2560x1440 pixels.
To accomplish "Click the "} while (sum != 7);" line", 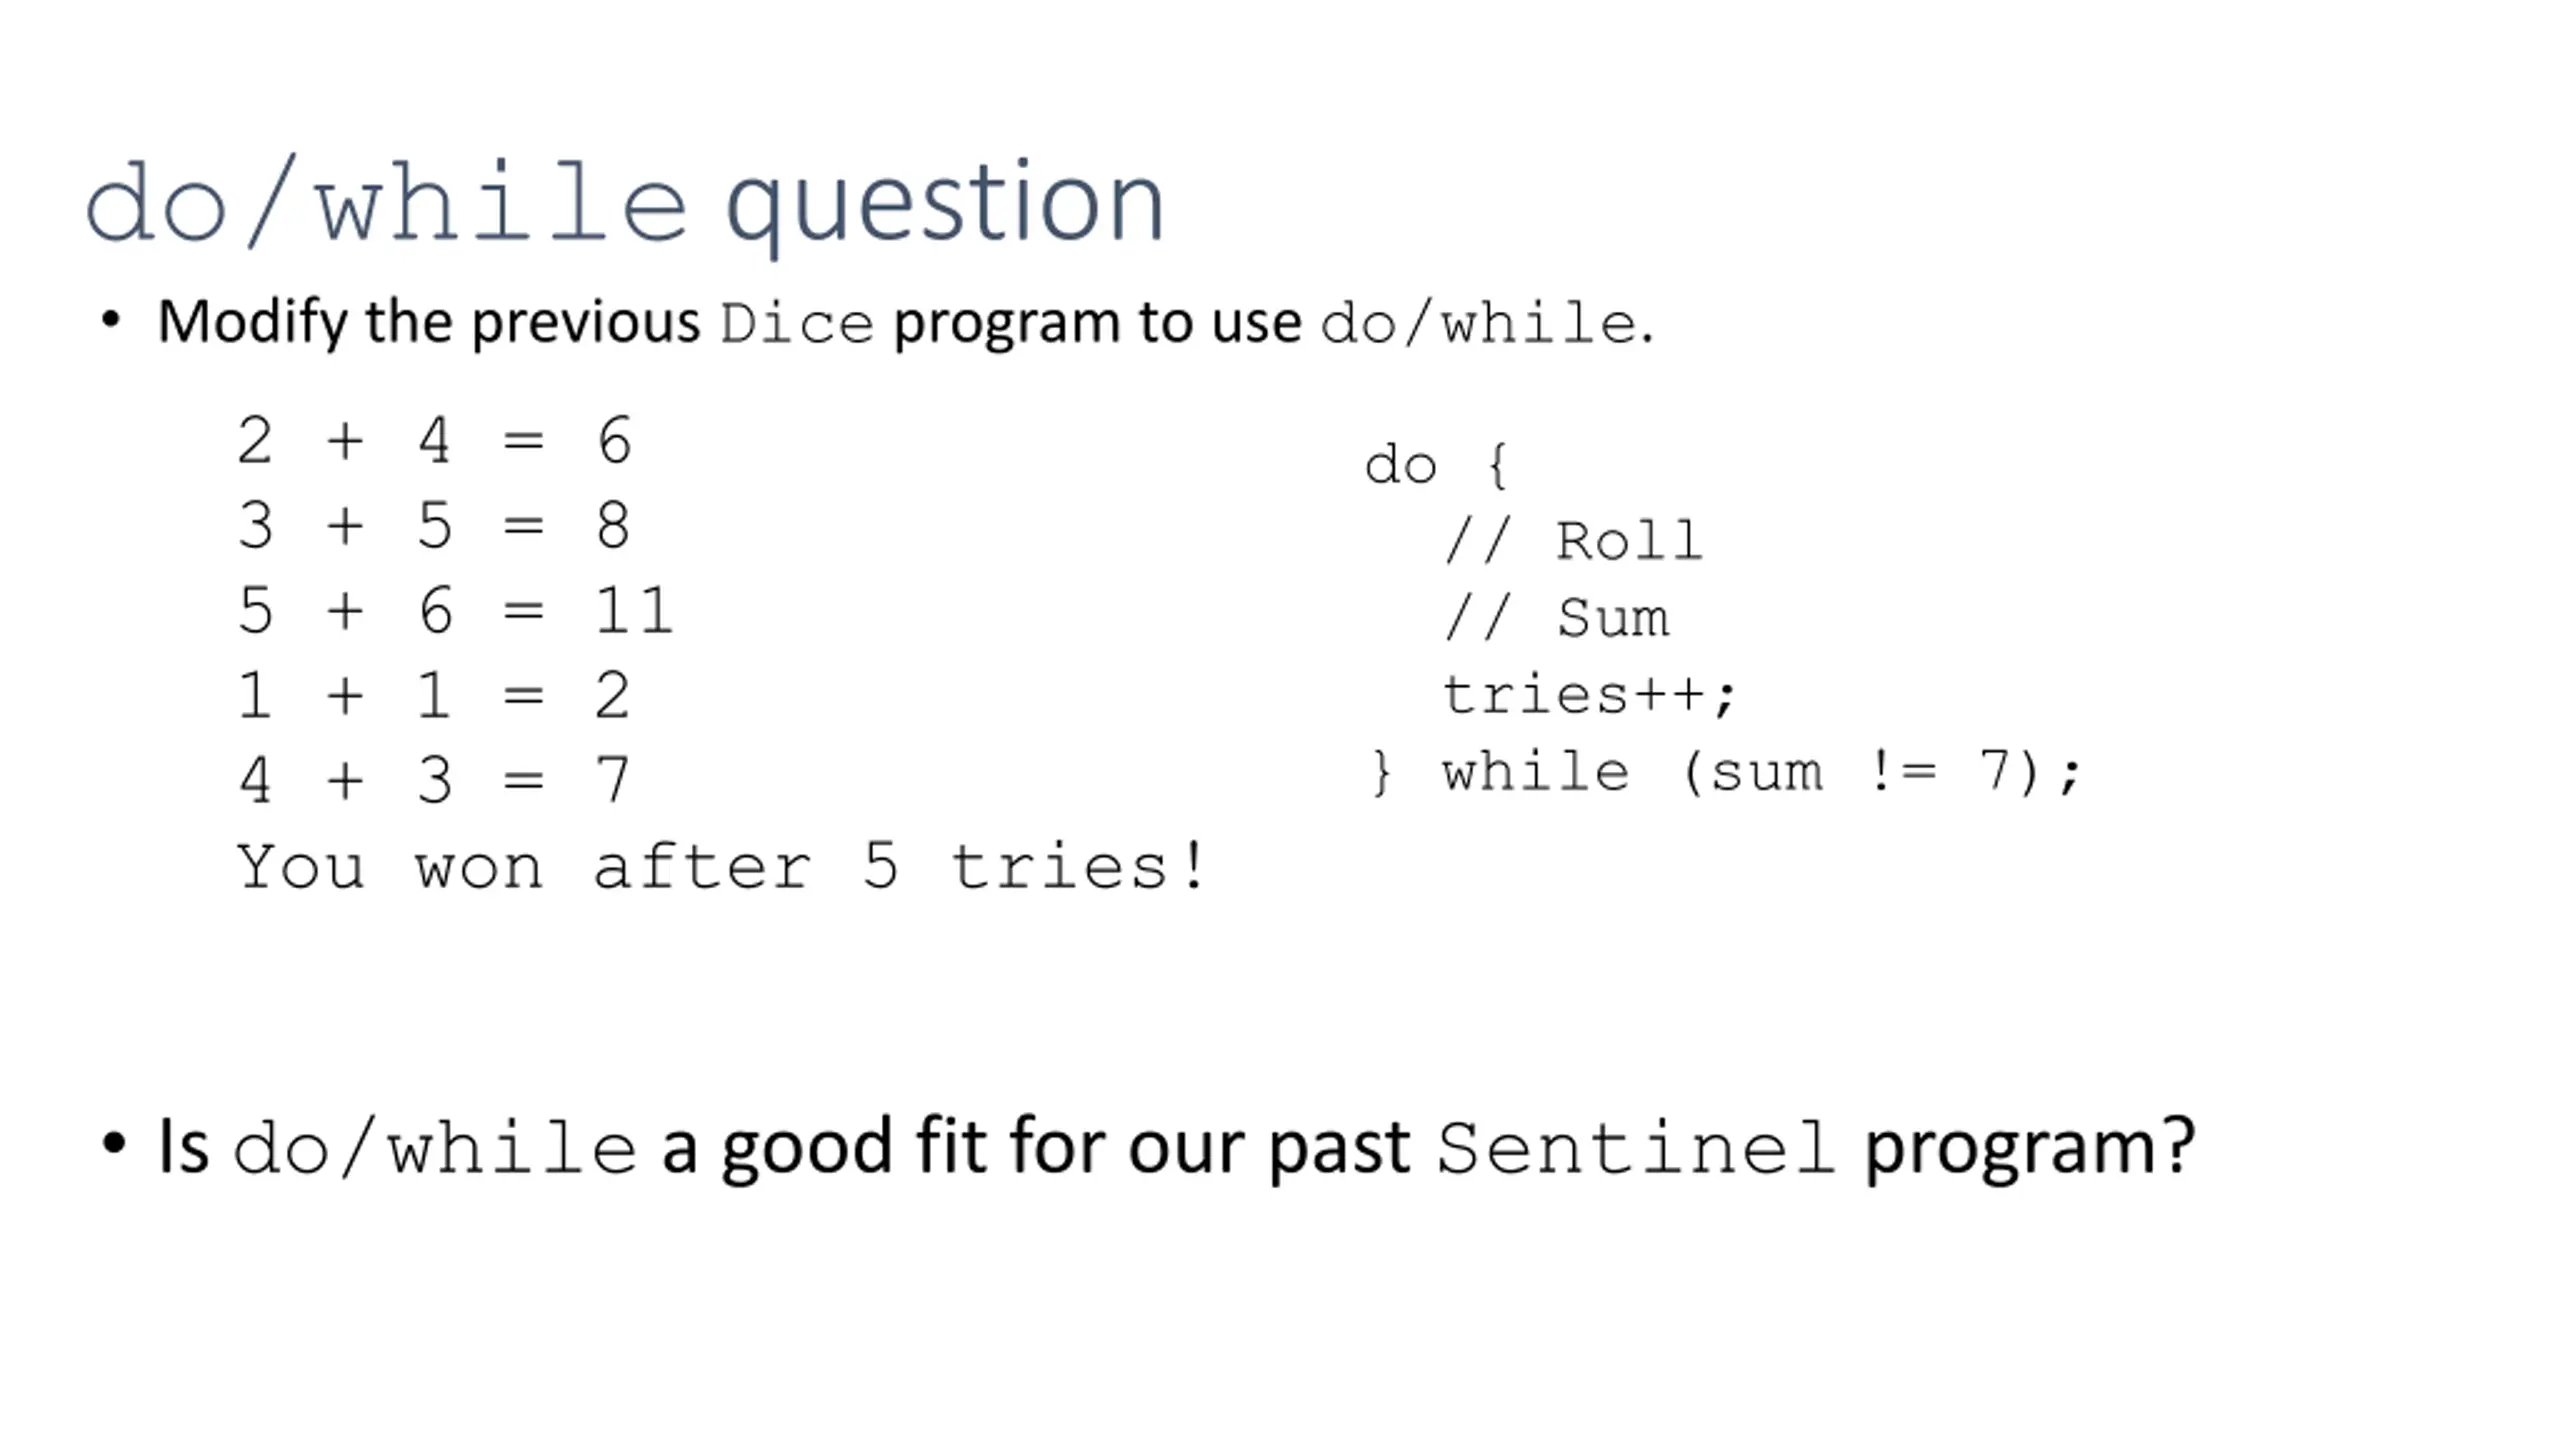I will click(x=1724, y=773).
